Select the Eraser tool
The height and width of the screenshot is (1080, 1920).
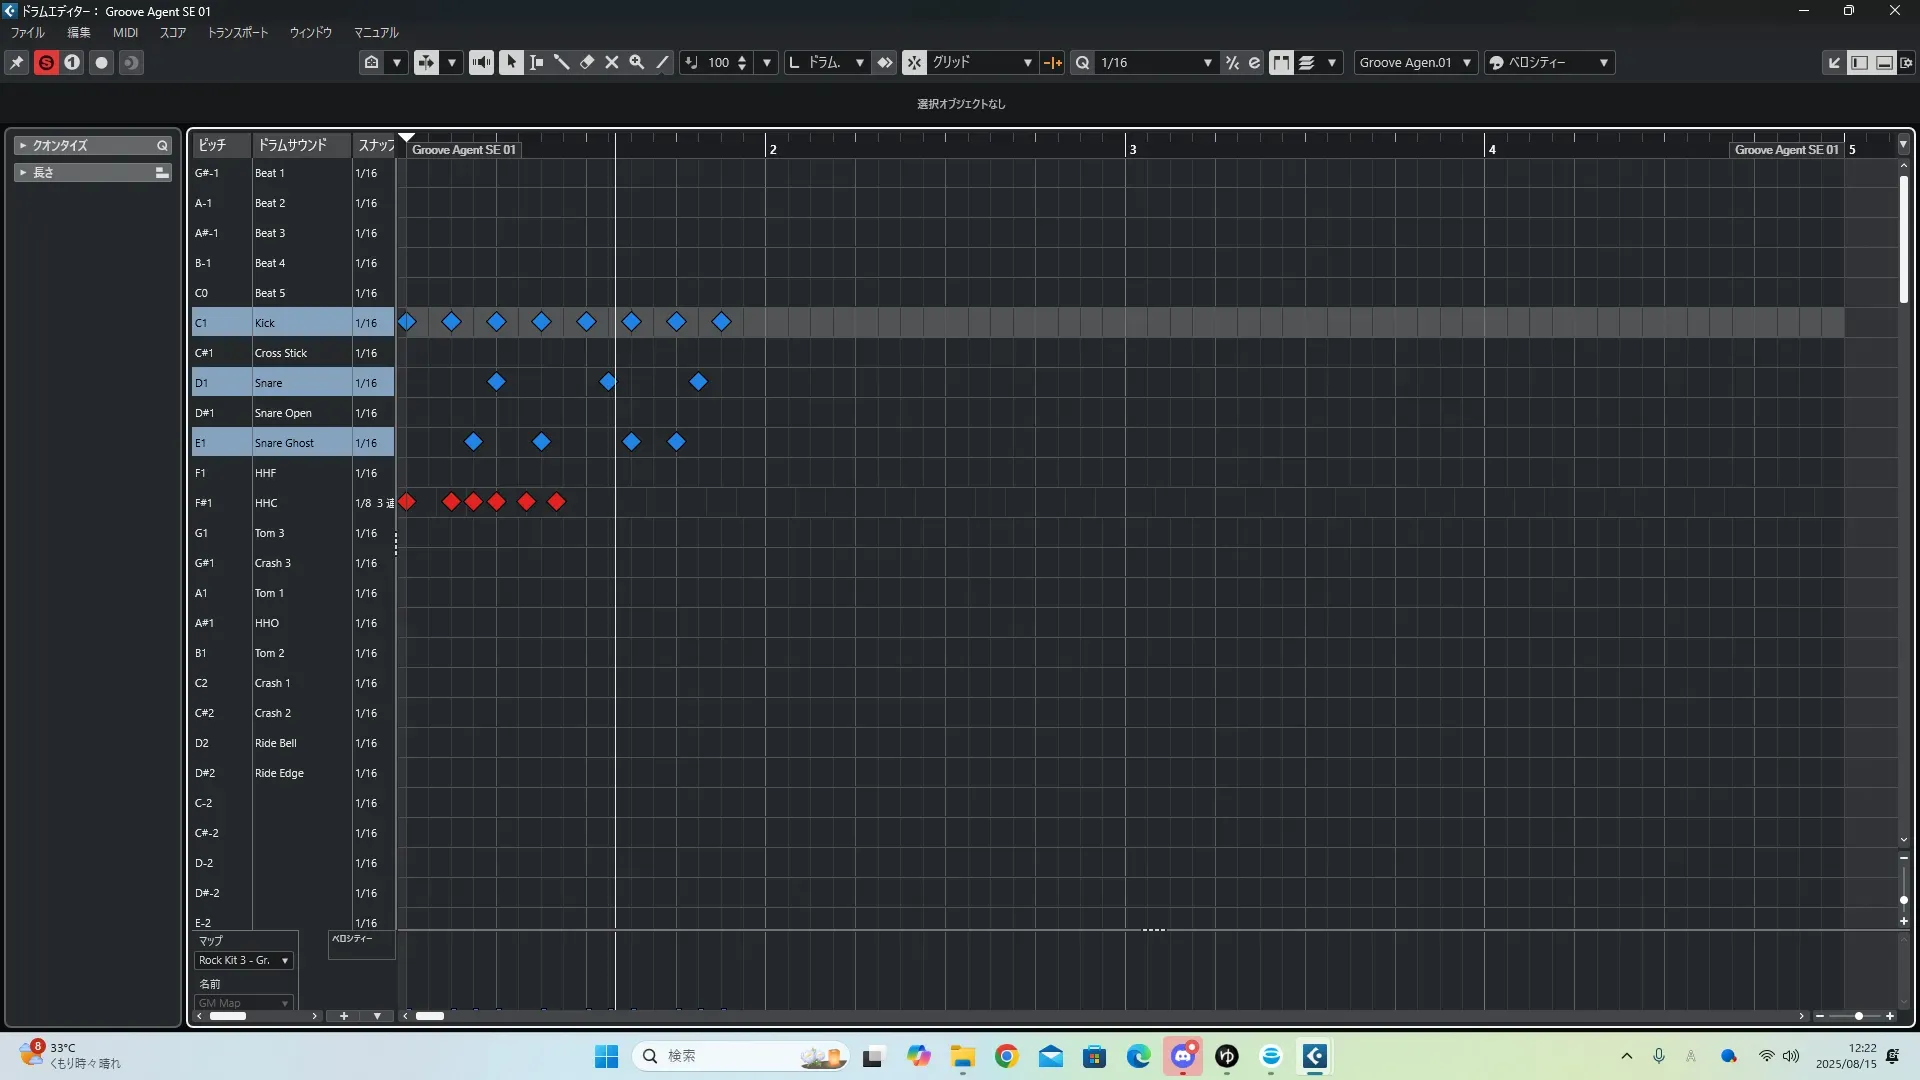pos(587,62)
